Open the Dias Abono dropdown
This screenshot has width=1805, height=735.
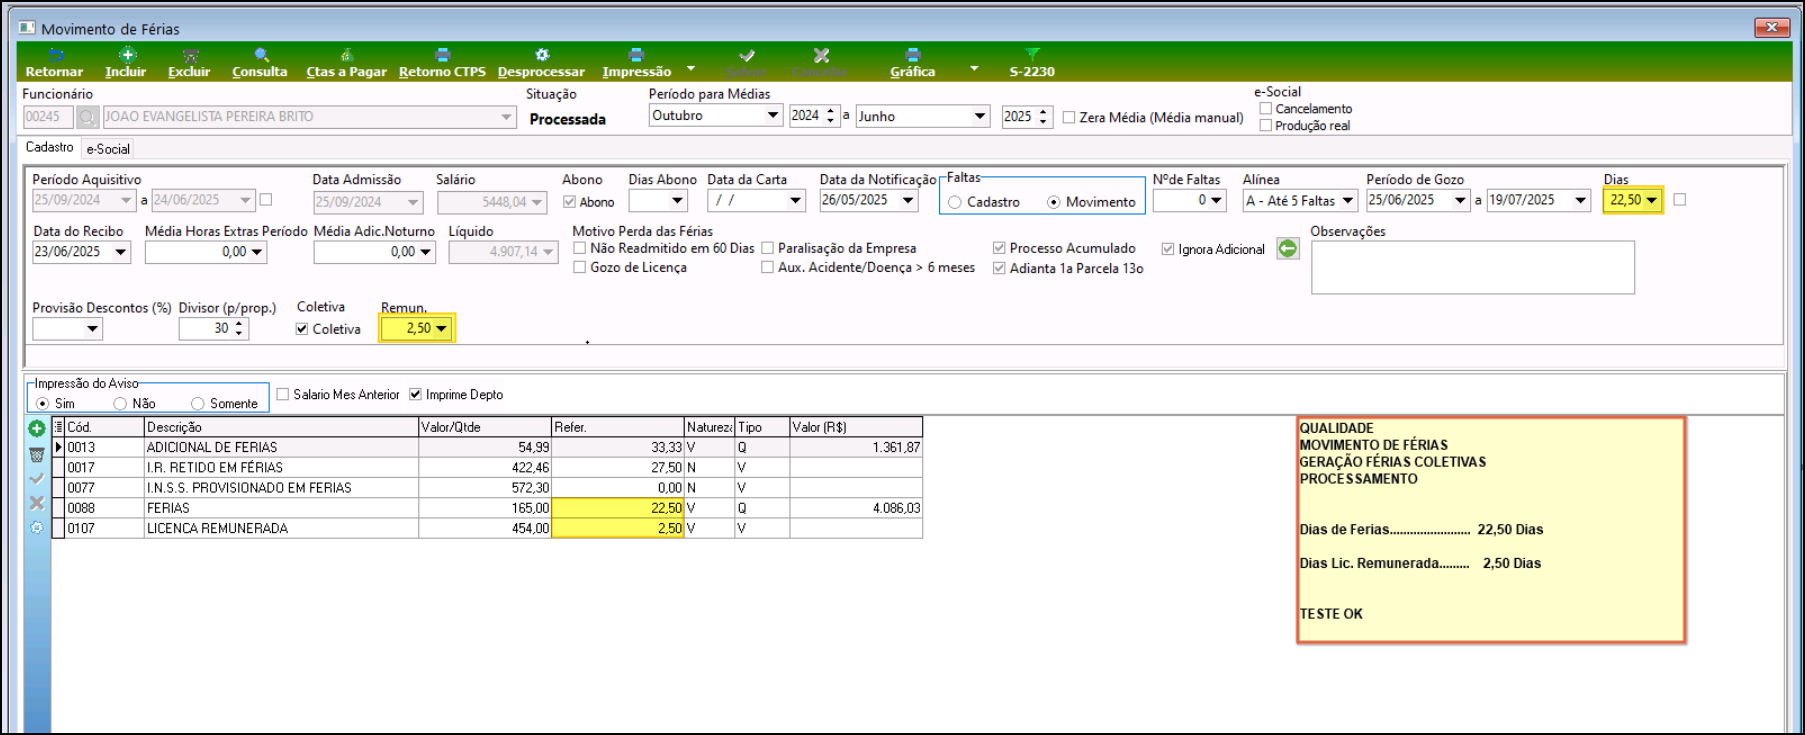pyautogui.click(x=678, y=201)
